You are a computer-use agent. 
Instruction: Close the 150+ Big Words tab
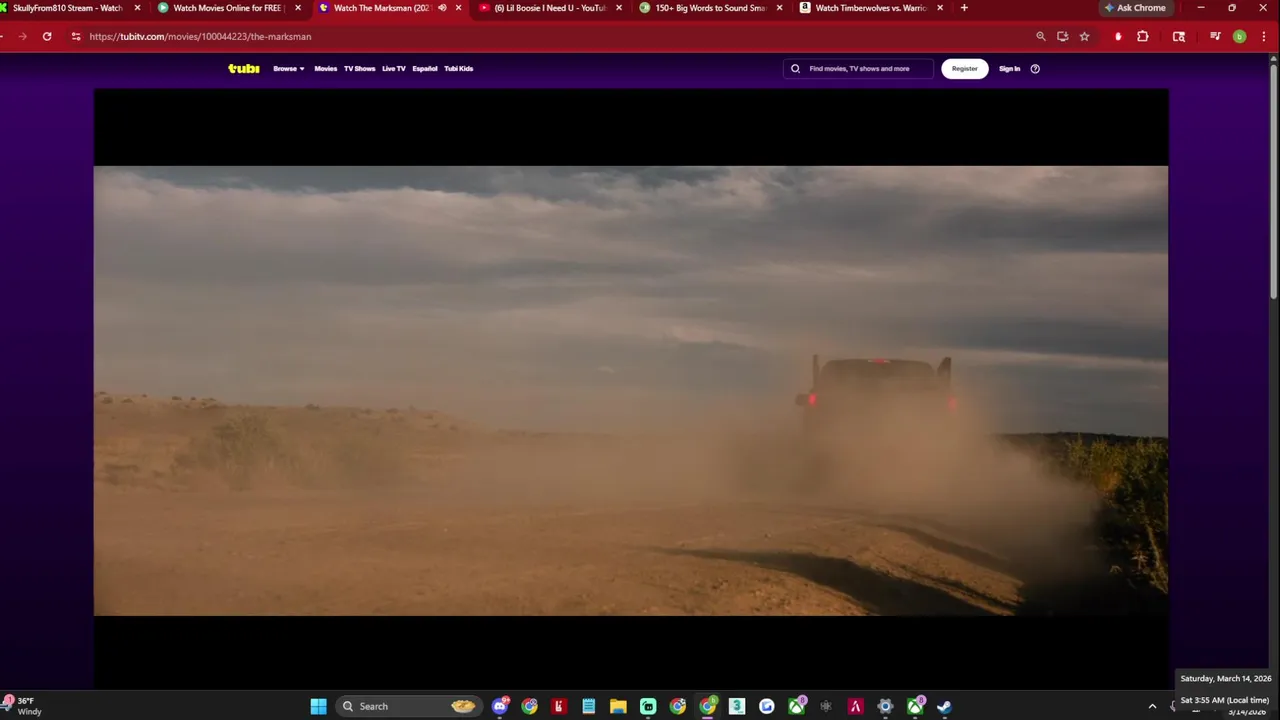779,8
